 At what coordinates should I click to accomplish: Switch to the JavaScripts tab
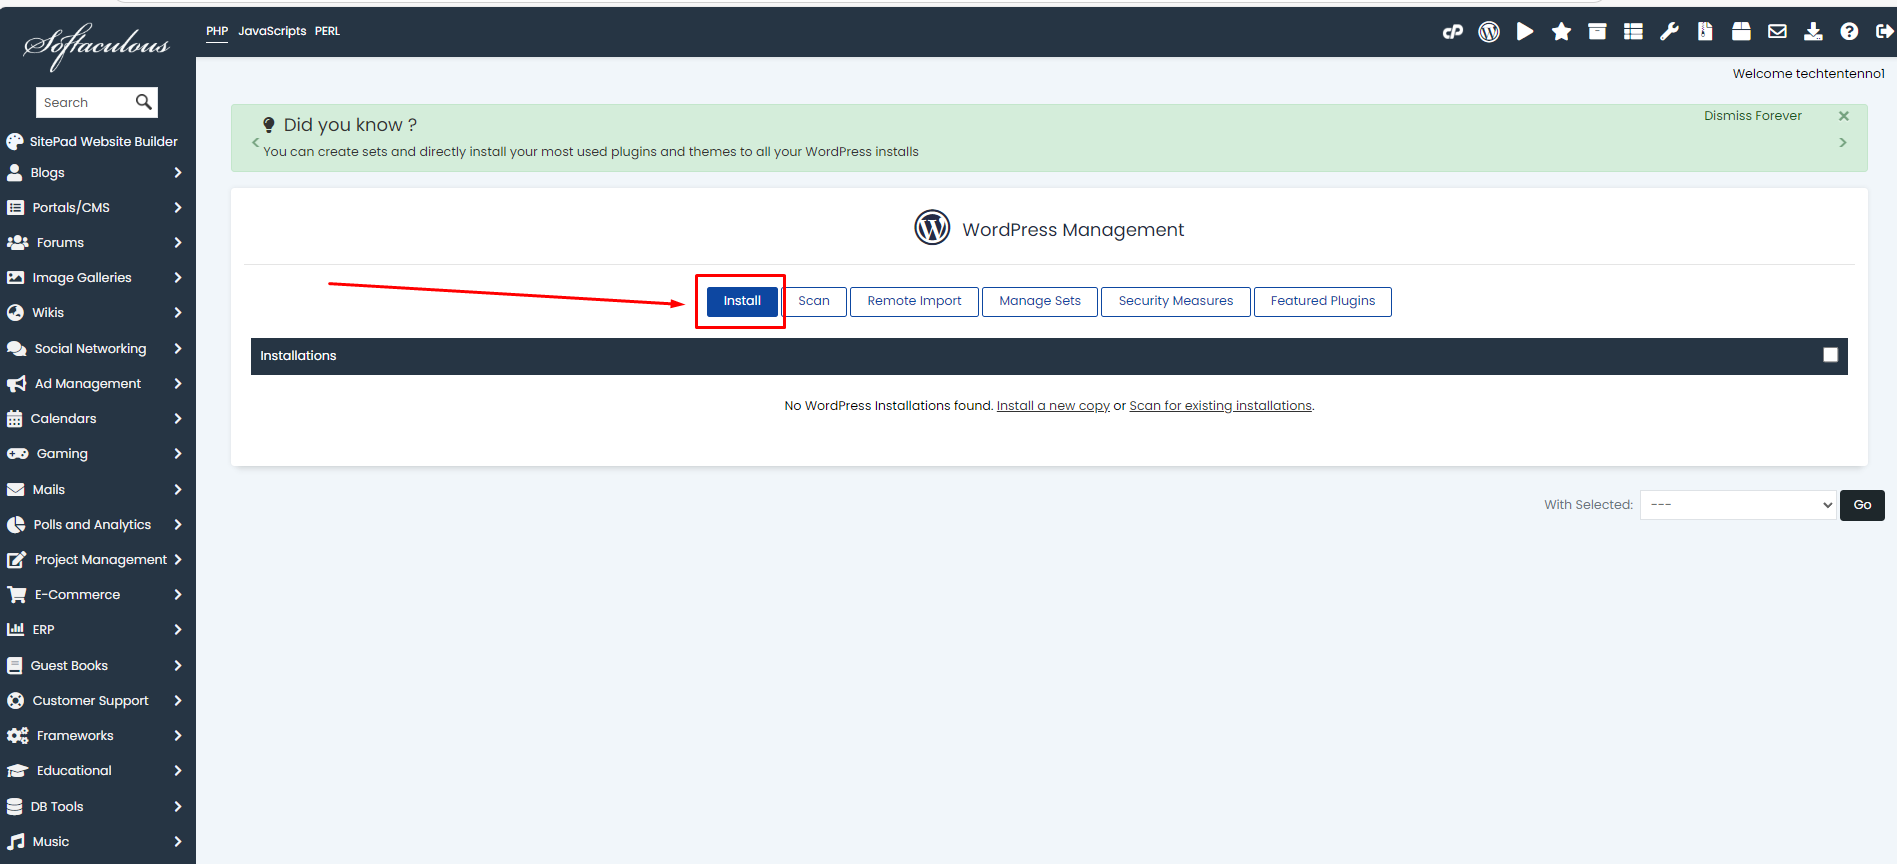pos(272,31)
